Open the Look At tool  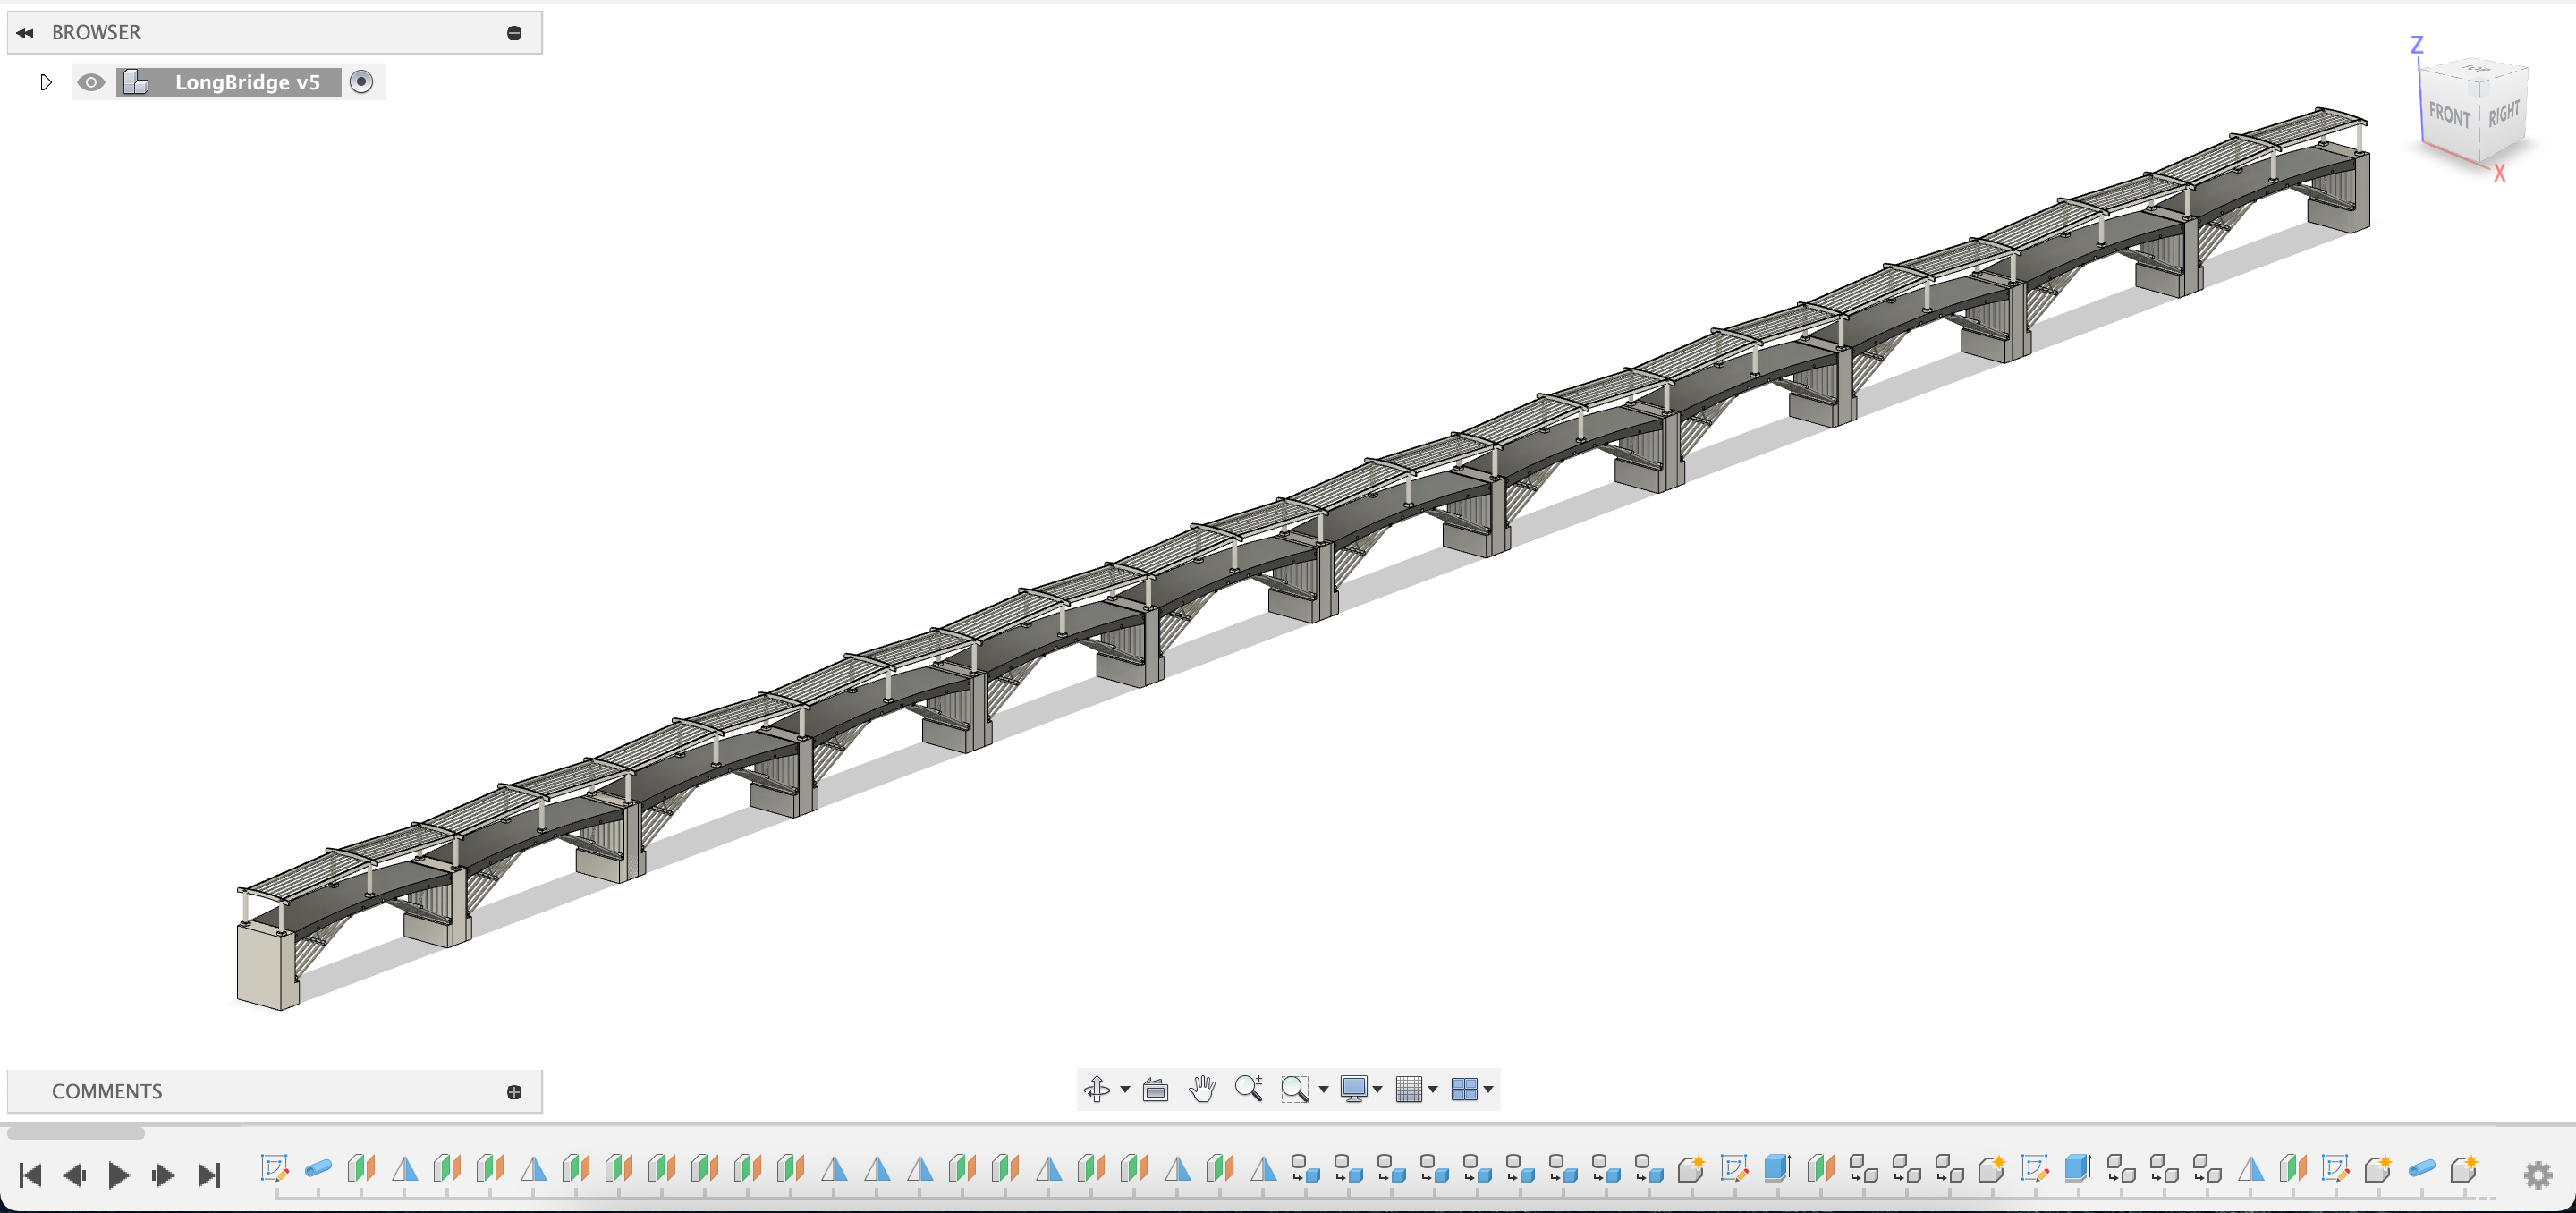pos(1155,1089)
